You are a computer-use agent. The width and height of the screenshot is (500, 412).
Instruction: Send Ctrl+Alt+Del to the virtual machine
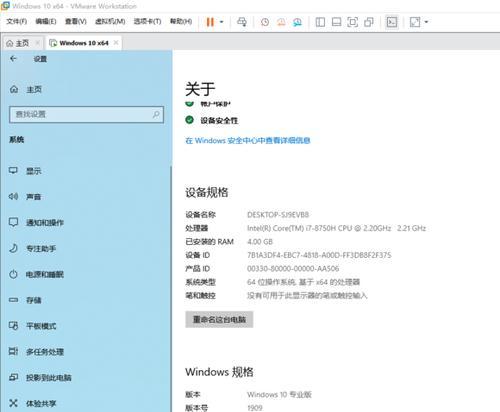(x=242, y=22)
